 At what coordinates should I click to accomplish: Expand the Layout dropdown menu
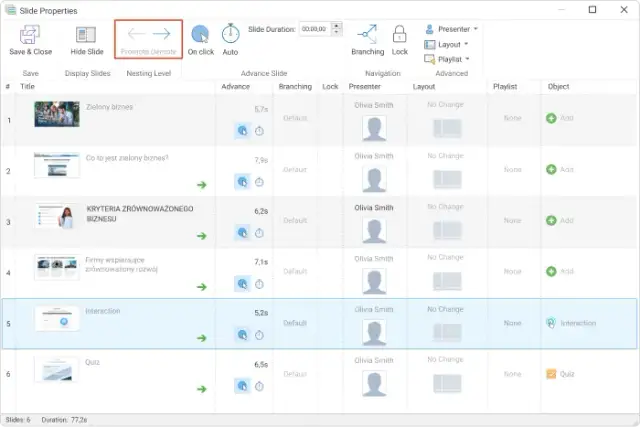pyautogui.click(x=447, y=44)
